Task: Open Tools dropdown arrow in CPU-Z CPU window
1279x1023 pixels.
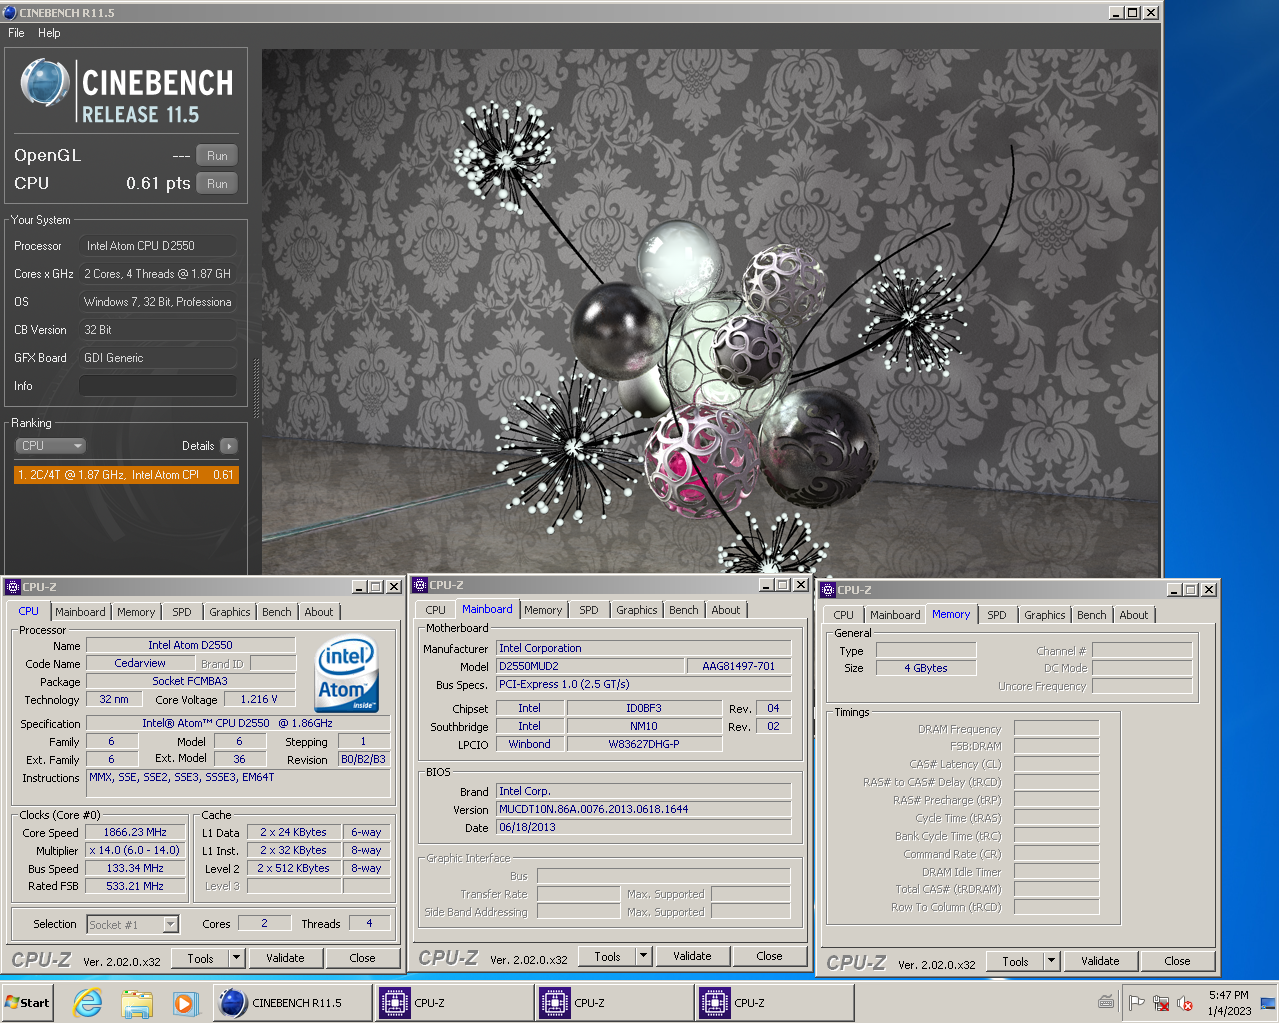Action: (x=237, y=958)
